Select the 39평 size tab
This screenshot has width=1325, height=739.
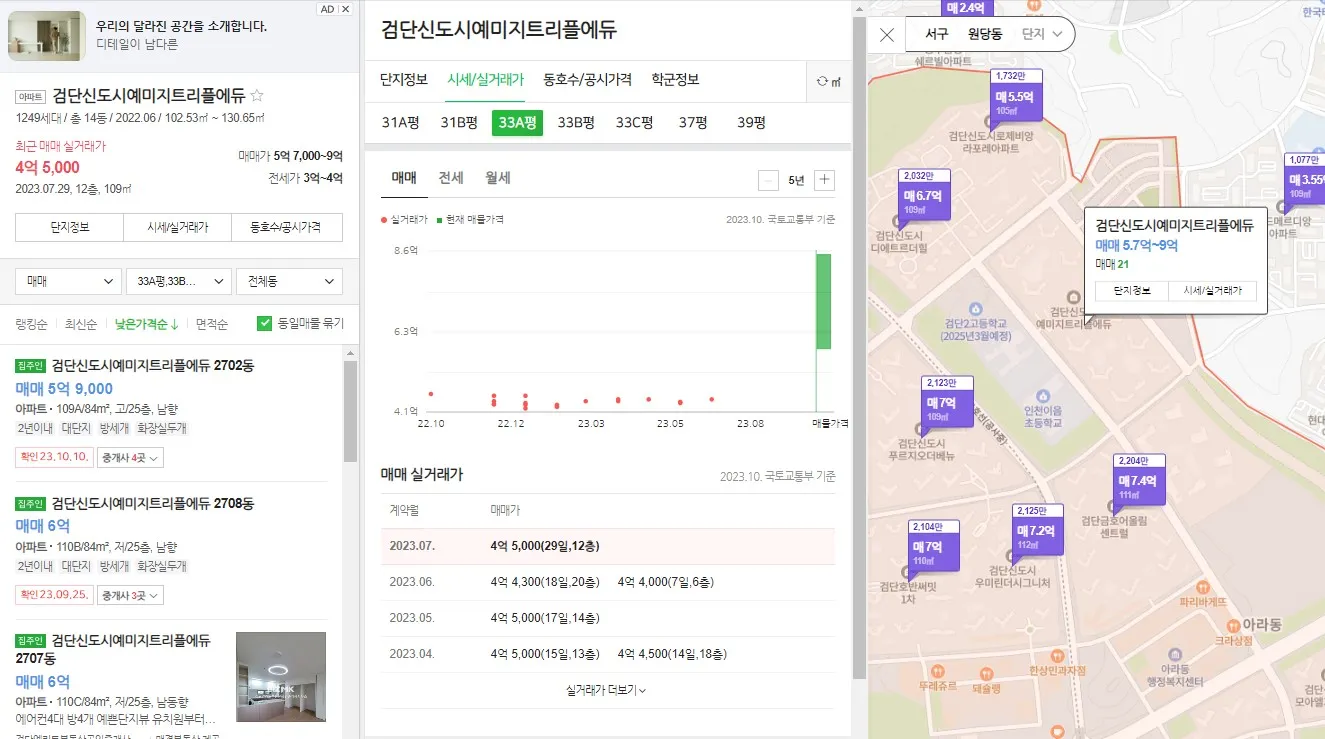pyautogui.click(x=751, y=123)
